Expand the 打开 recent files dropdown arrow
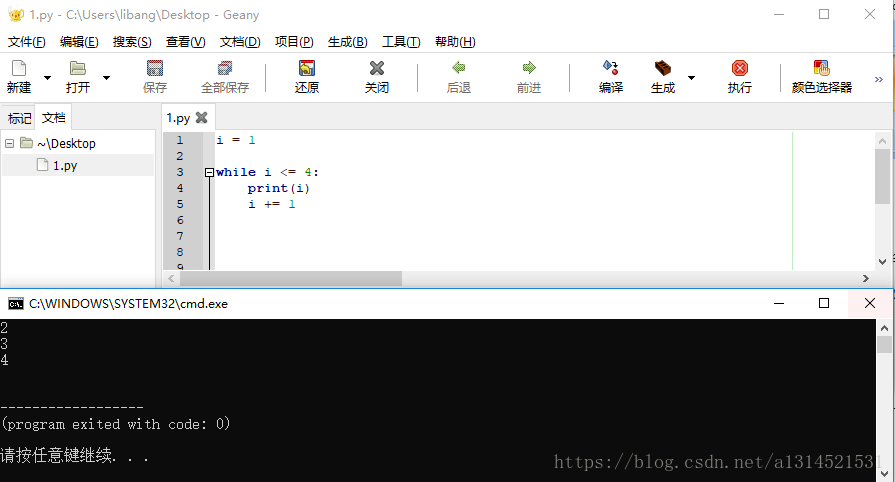Viewport: 895px width, 482px height. (106, 78)
